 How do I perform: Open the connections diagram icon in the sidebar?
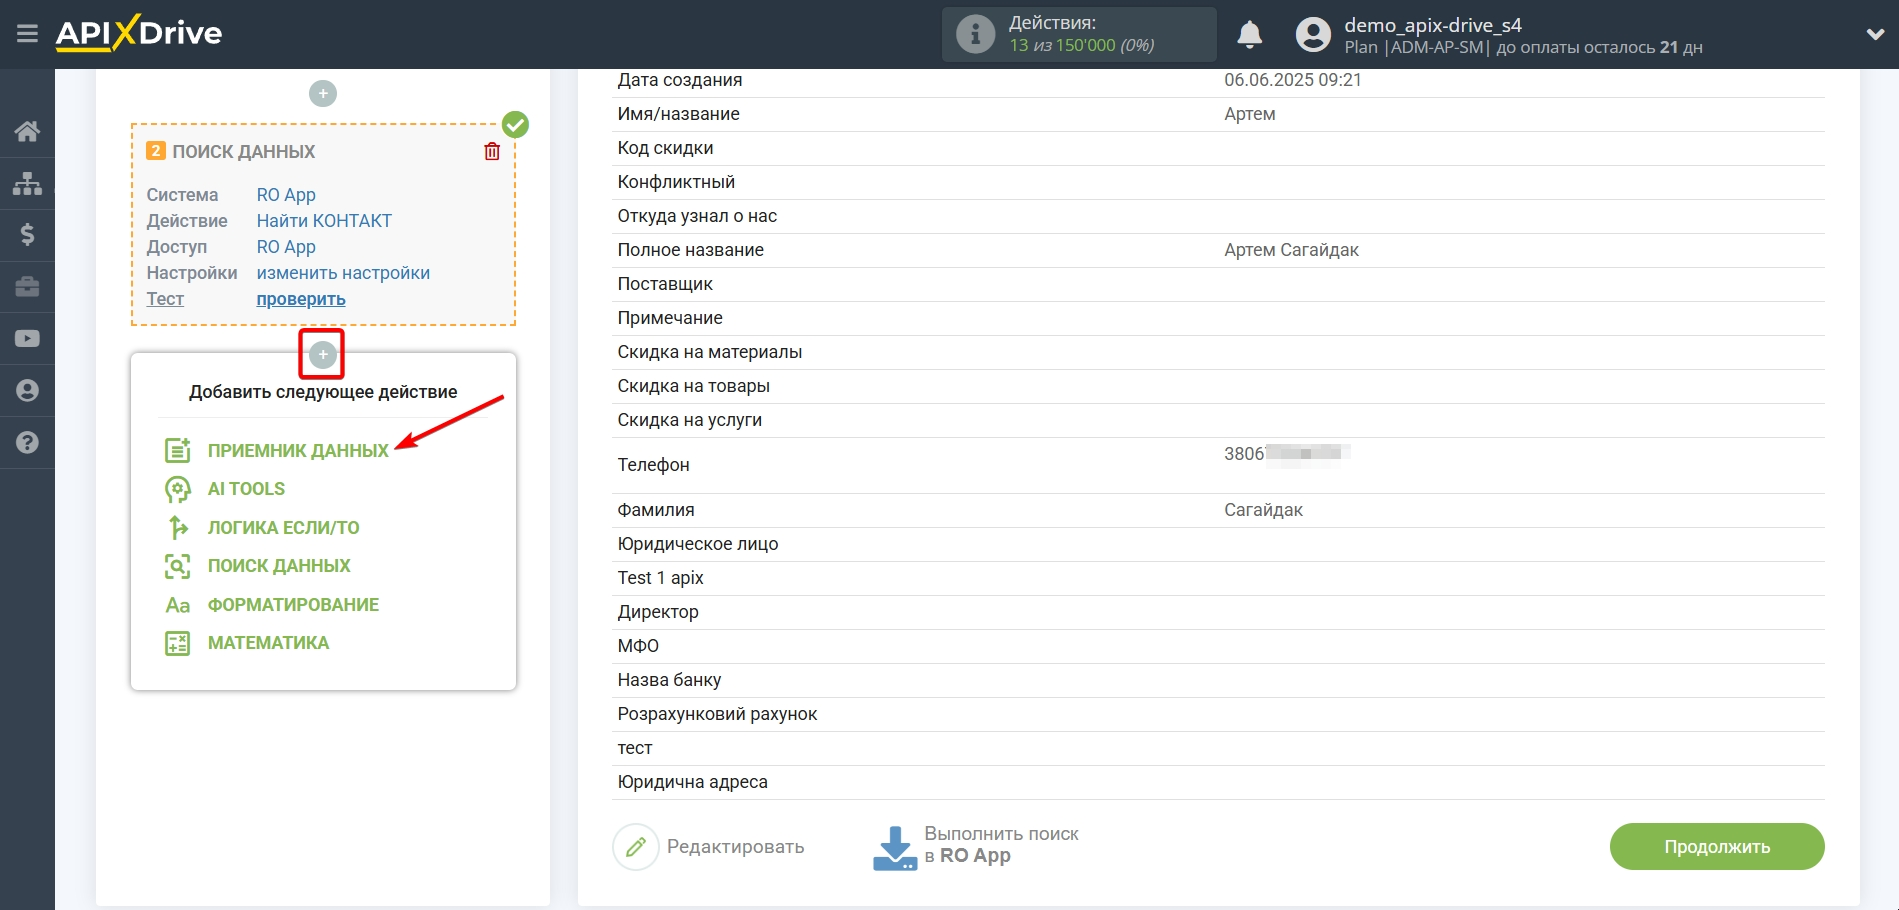click(27, 183)
